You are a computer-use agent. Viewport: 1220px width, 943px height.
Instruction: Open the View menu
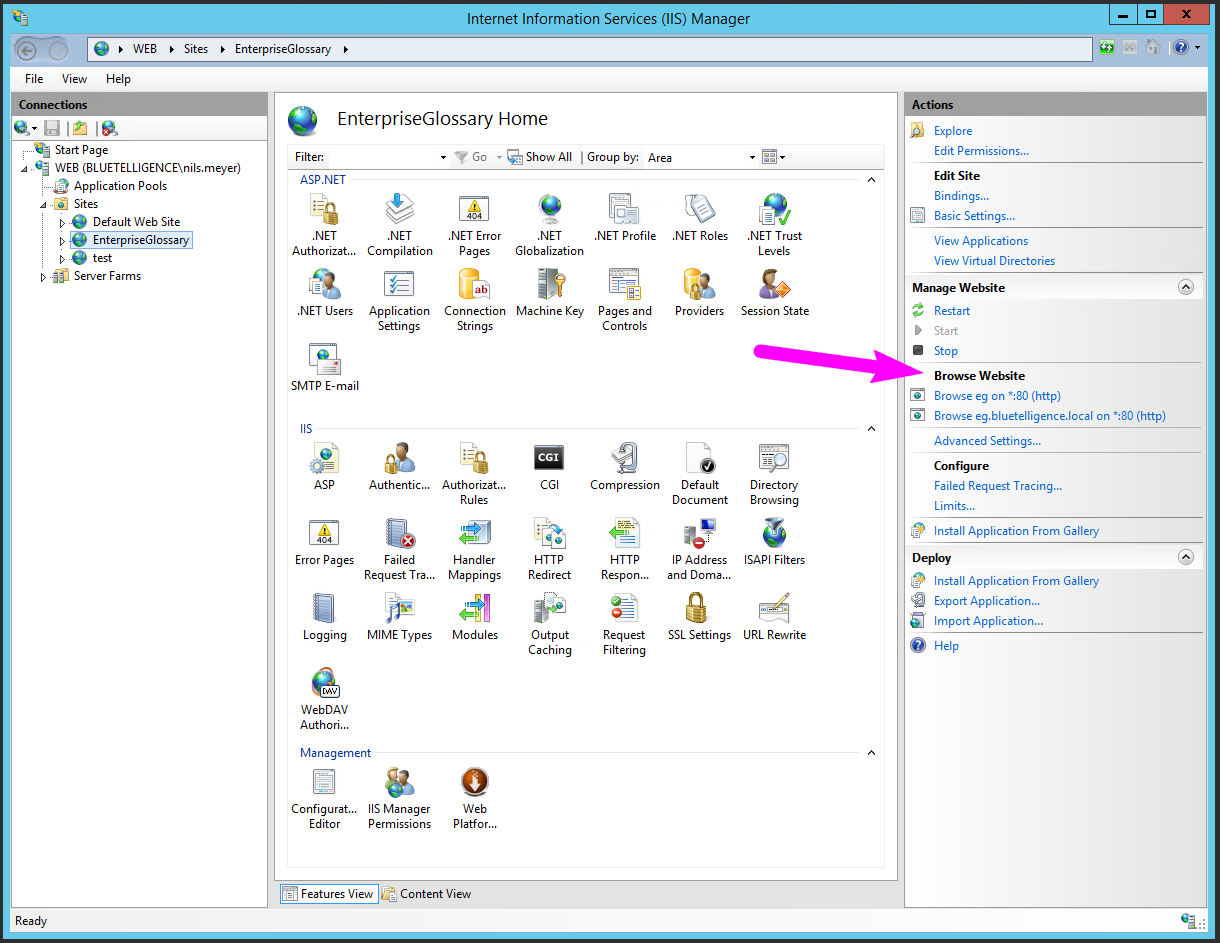pos(74,79)
